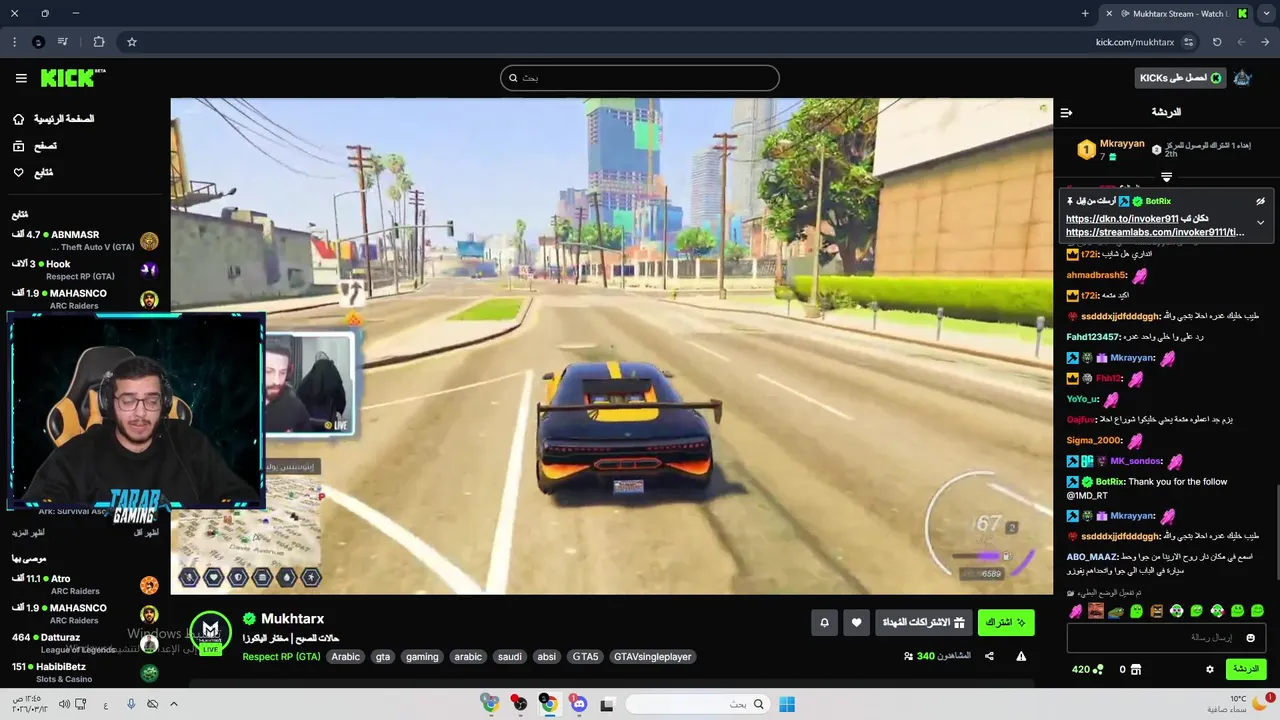Click the Arabic capitalized tag
This screenshot has width=1280, height=720.
[x=345, y=657]
